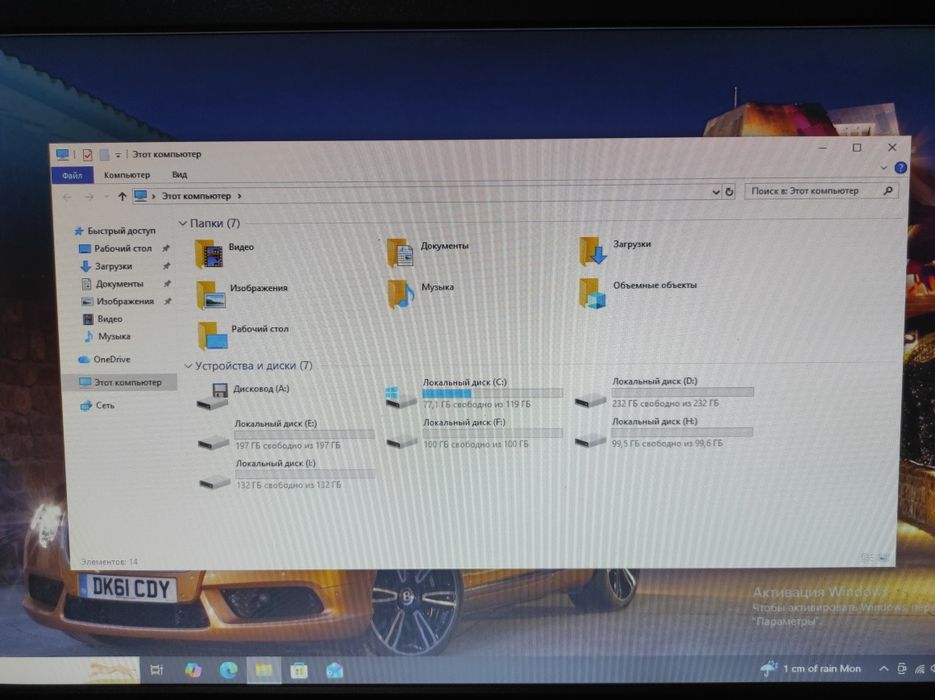Viewport: 935px width, 700px height.
Task: Click the E: drive usage bar
Action: pos(304,434)
